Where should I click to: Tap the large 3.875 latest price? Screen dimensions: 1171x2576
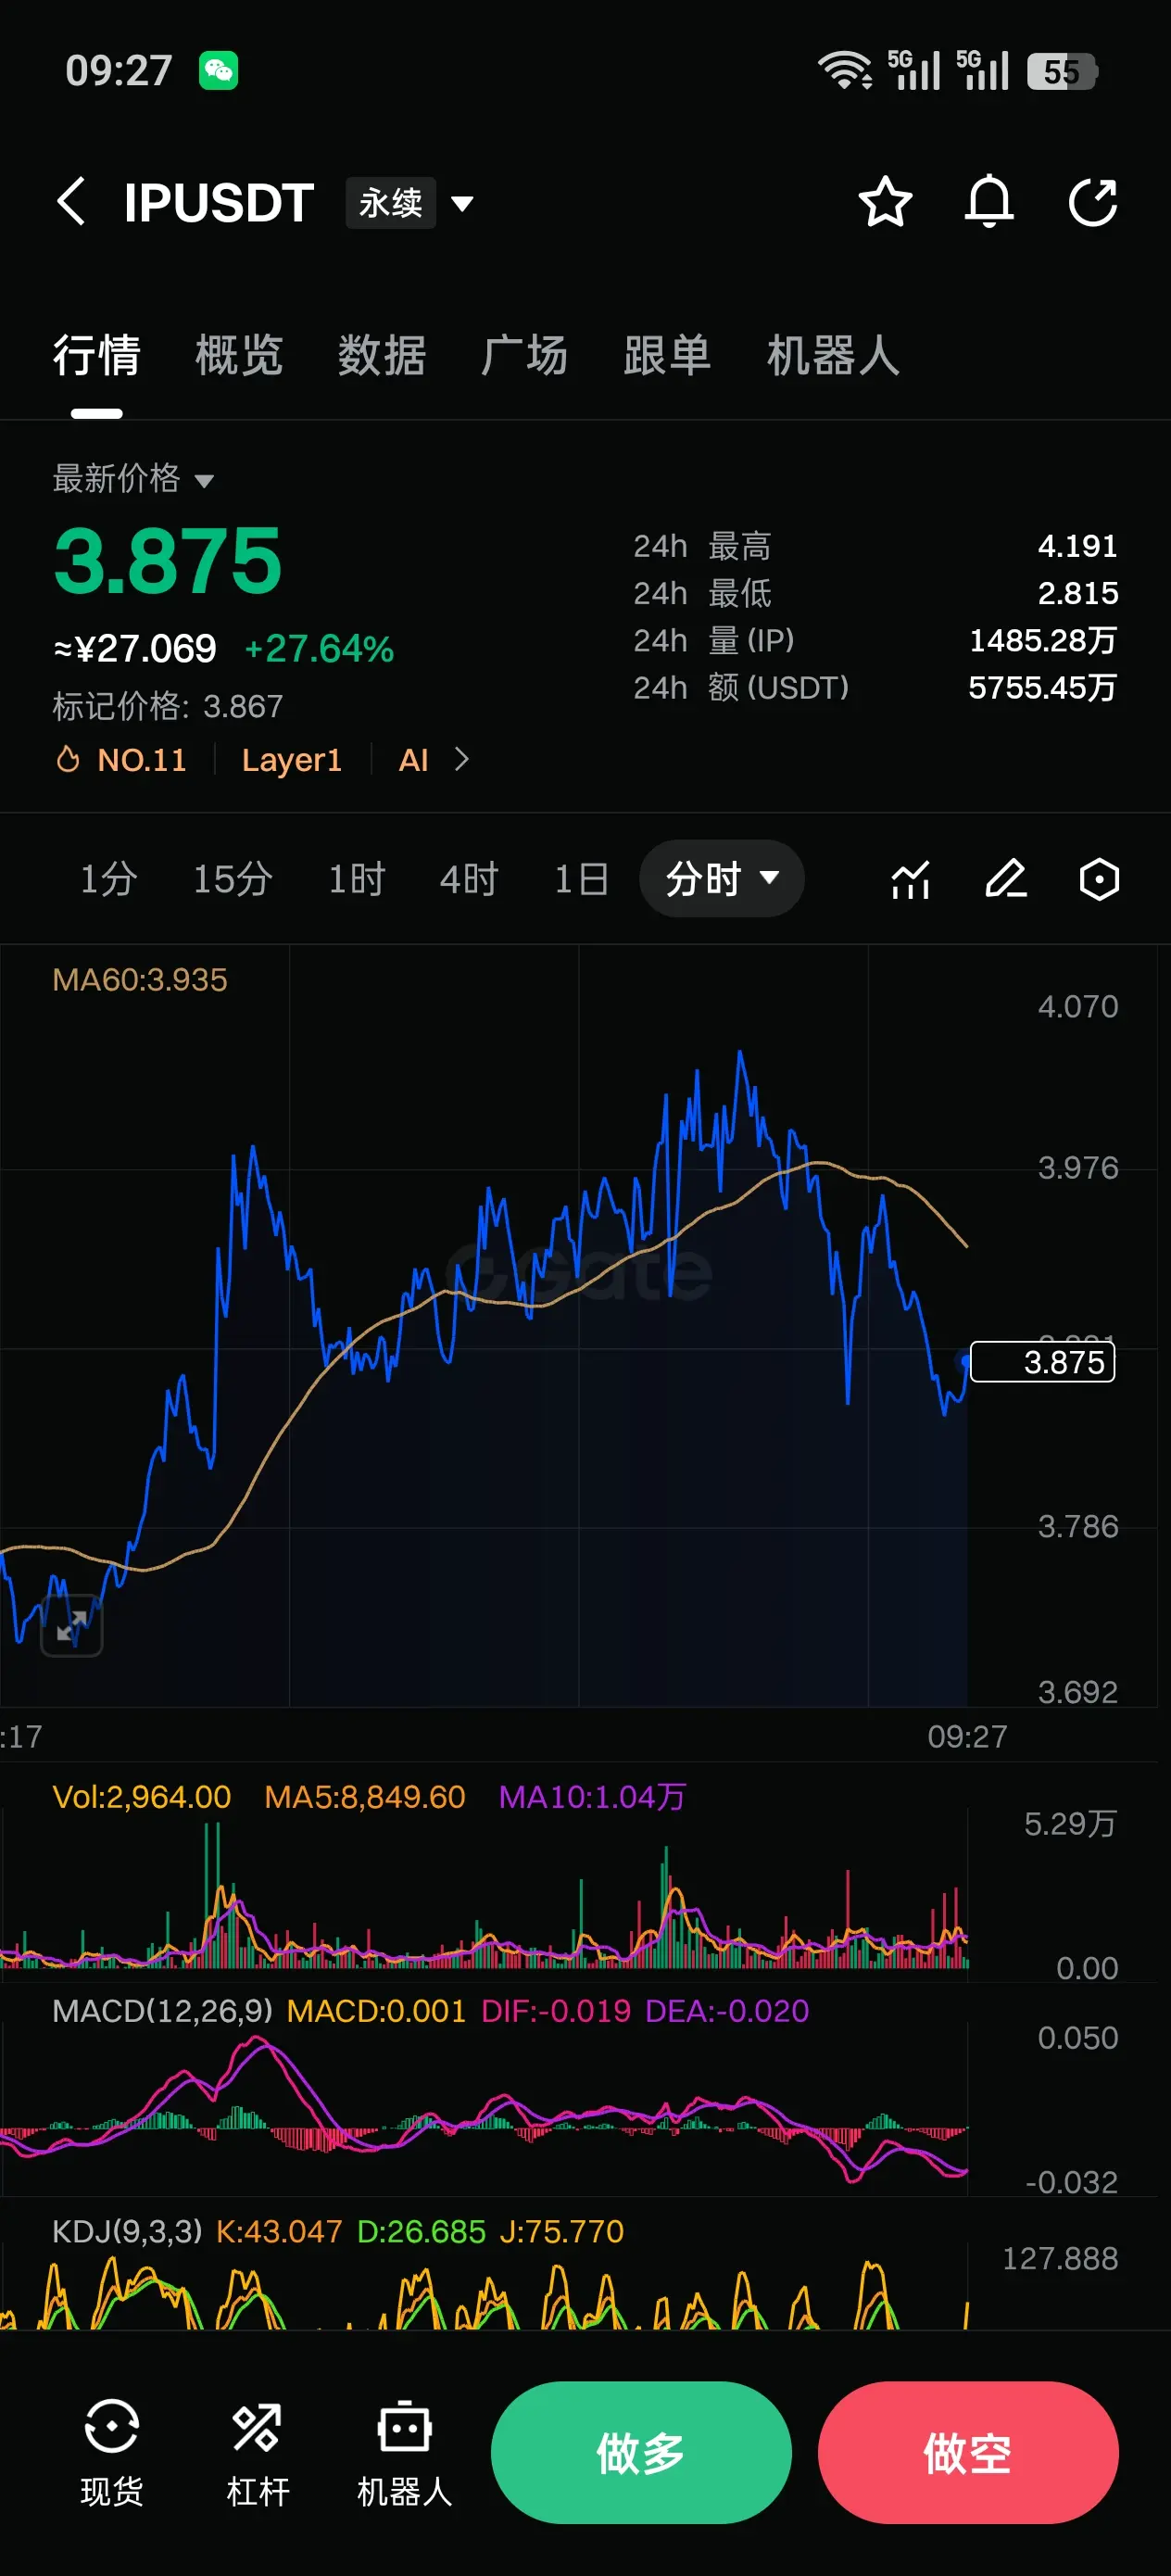pos(168,562)
